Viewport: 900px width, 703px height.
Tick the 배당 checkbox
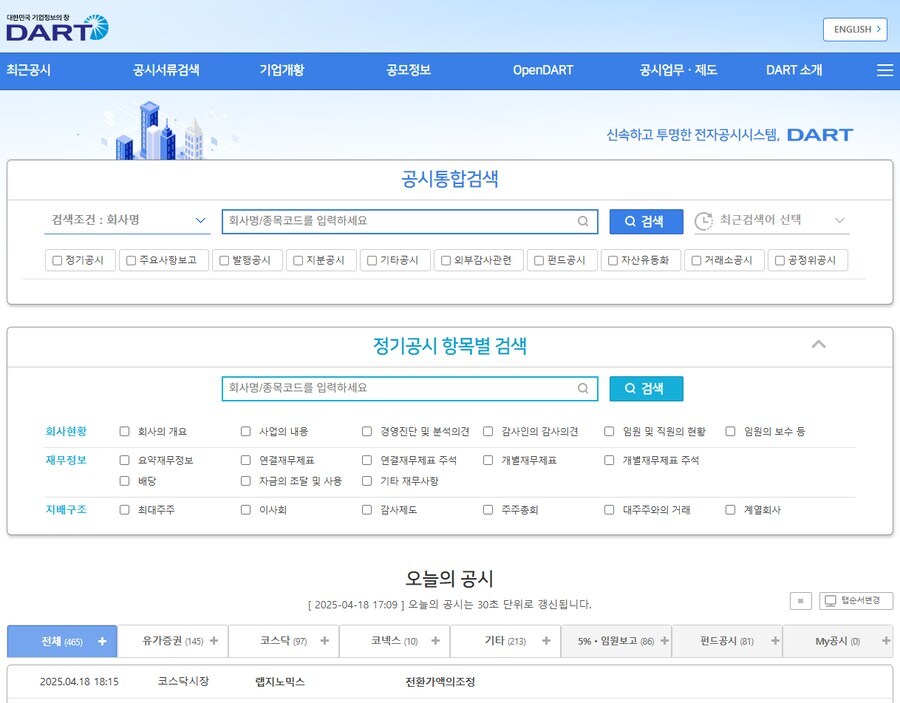(x=125, y=480)
